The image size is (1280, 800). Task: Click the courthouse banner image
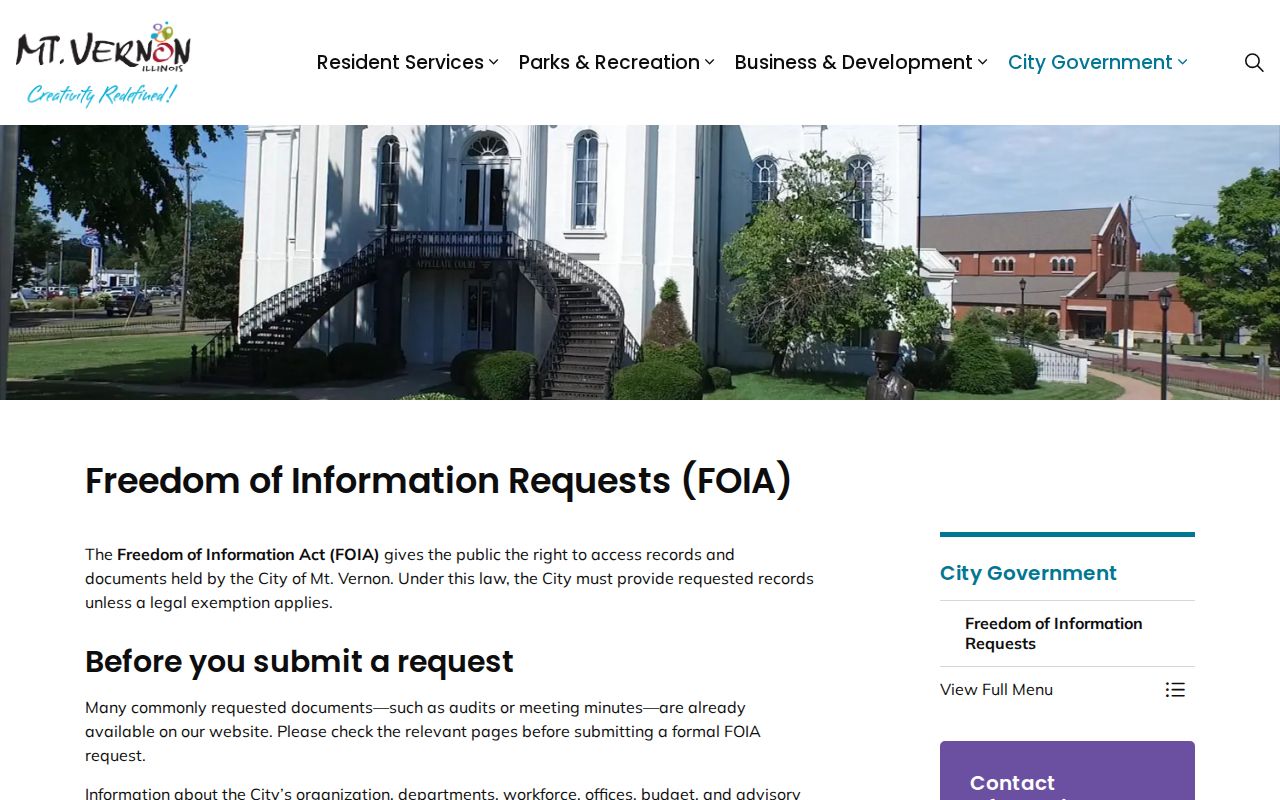tap(640, 262)
